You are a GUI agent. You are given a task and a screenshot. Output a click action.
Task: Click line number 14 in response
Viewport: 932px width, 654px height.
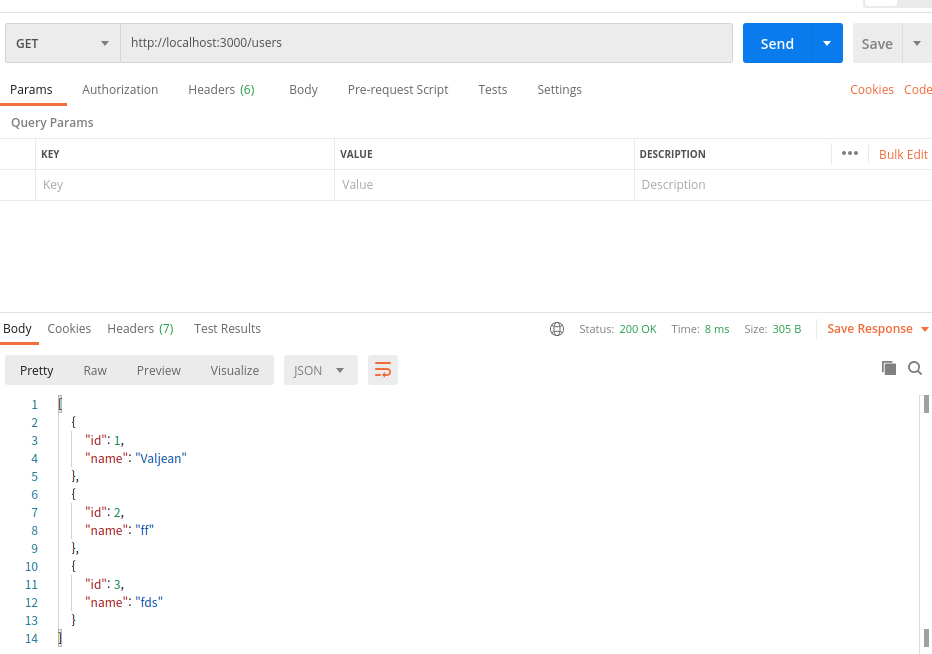[x=32, y=639]
